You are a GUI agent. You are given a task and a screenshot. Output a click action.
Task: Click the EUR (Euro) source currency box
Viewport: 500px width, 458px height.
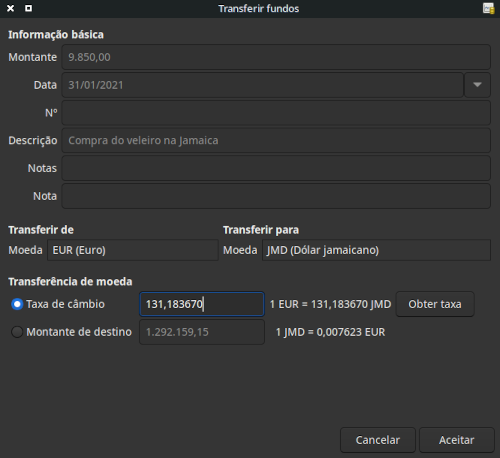133,250
